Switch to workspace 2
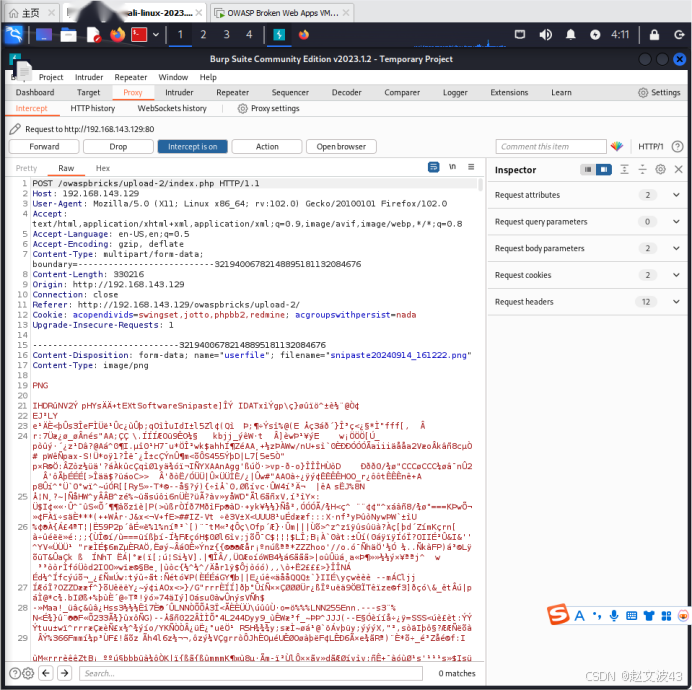The image size is (692, 690). (x=203, y=34)
